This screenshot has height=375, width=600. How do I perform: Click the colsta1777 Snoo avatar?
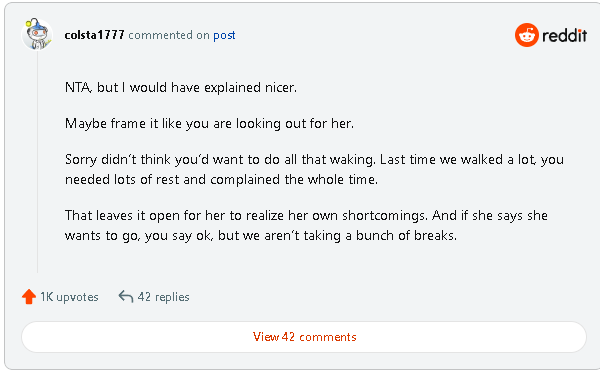[x=37, y=34]
